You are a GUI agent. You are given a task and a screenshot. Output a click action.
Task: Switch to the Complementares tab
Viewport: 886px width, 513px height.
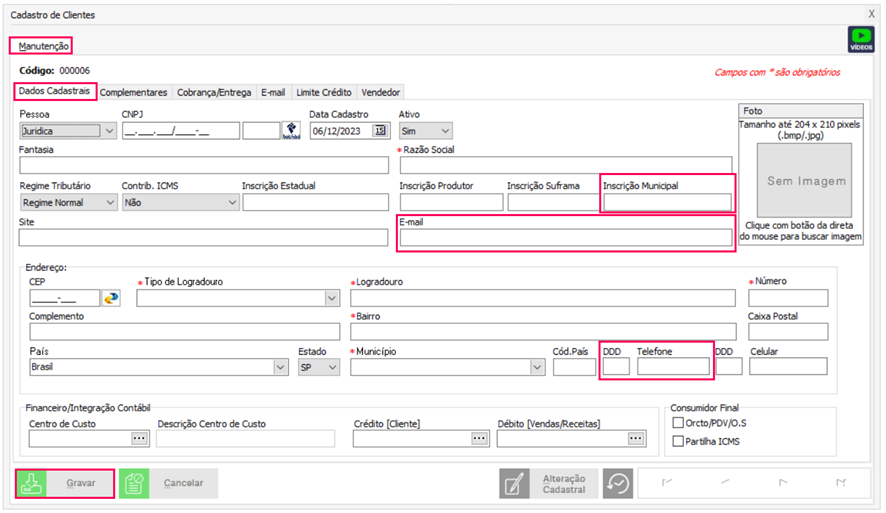click(134, 92)
